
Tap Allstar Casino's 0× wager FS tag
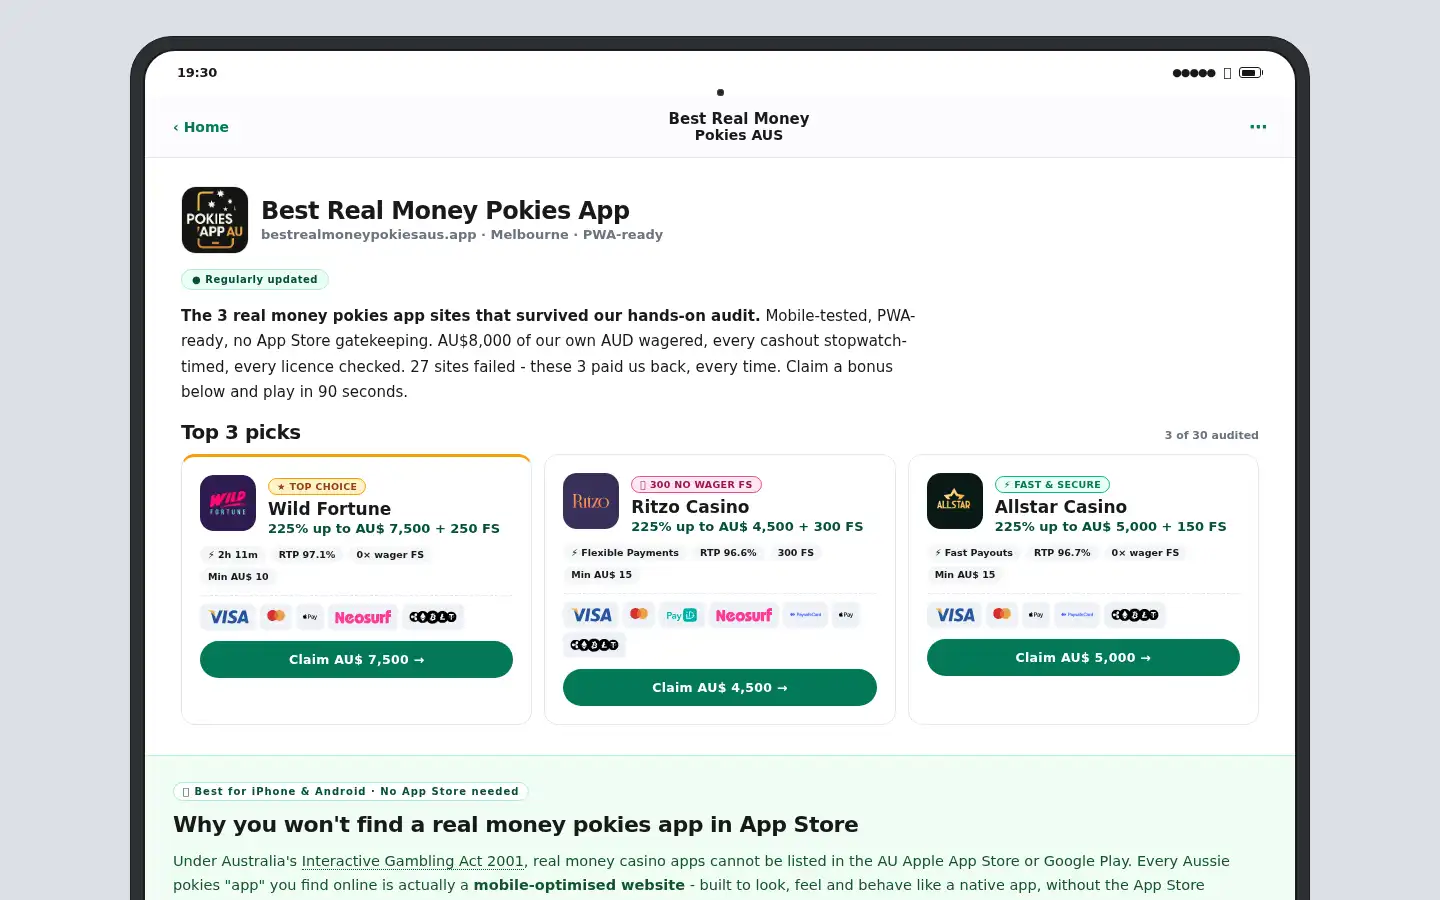1145,553
